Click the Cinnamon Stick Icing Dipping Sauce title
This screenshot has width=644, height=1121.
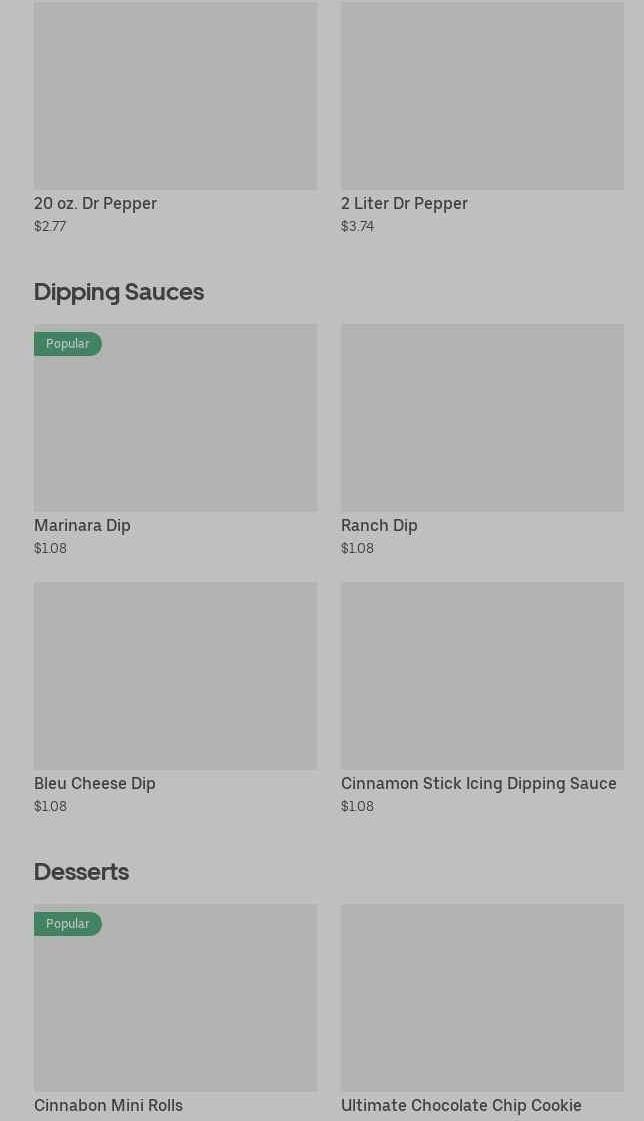(478, 783)
